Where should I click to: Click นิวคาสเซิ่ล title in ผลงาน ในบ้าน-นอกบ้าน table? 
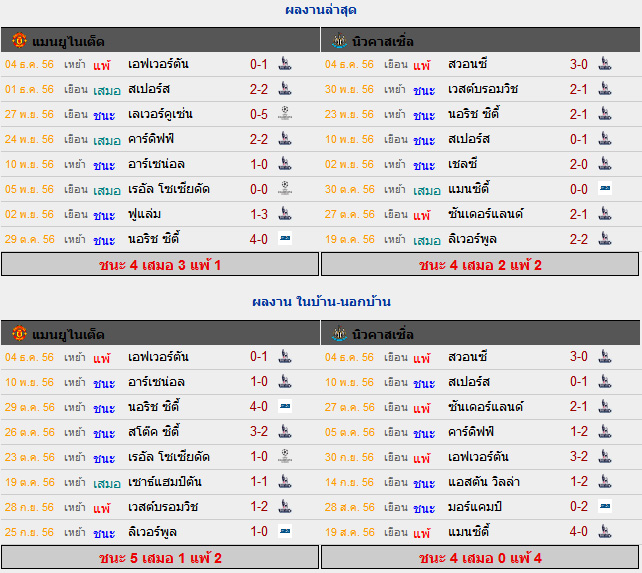(x=383, y=334)
